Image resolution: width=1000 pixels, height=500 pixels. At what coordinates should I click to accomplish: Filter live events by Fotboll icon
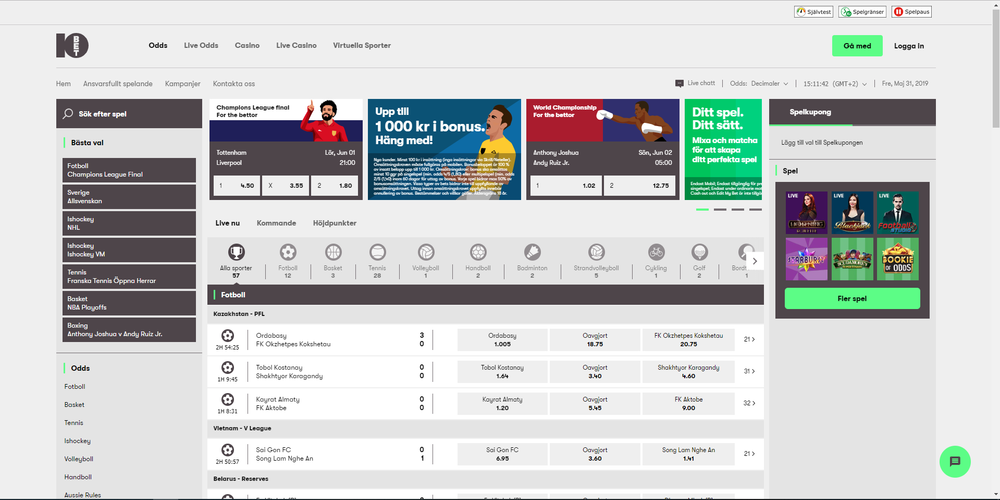(x=288, y=252)
